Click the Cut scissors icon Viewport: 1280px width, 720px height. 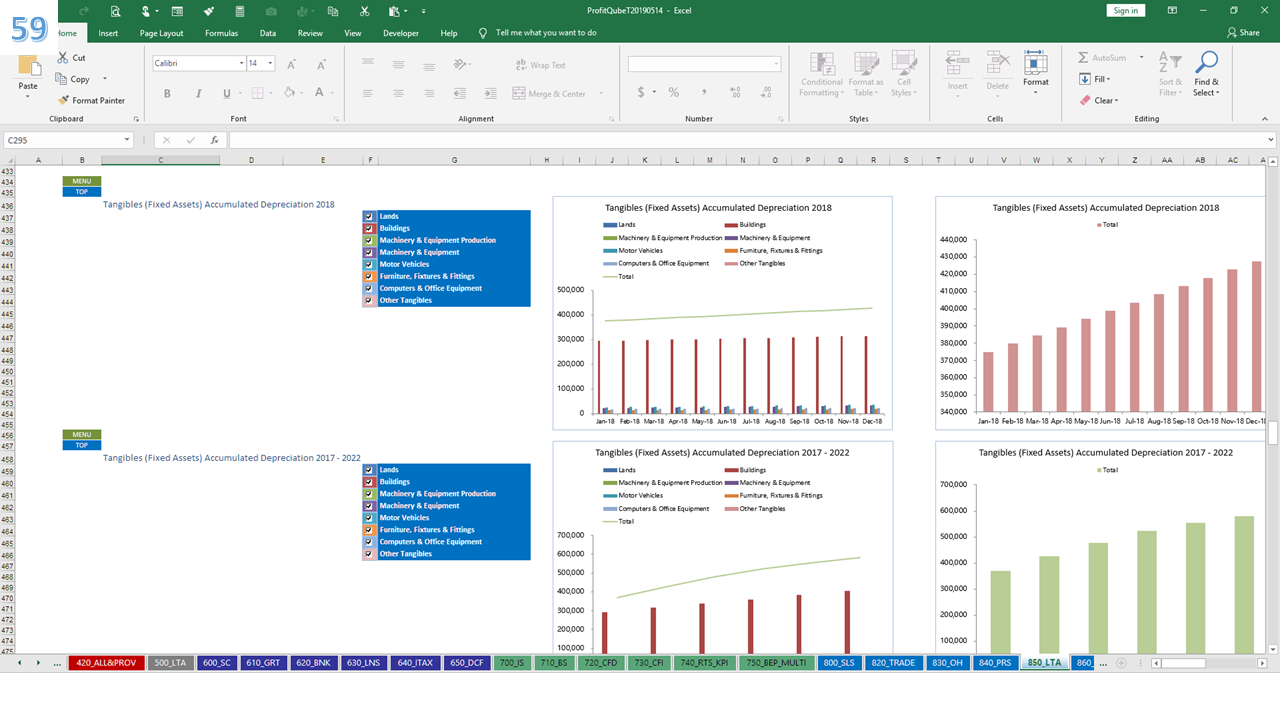click(63, 58)
